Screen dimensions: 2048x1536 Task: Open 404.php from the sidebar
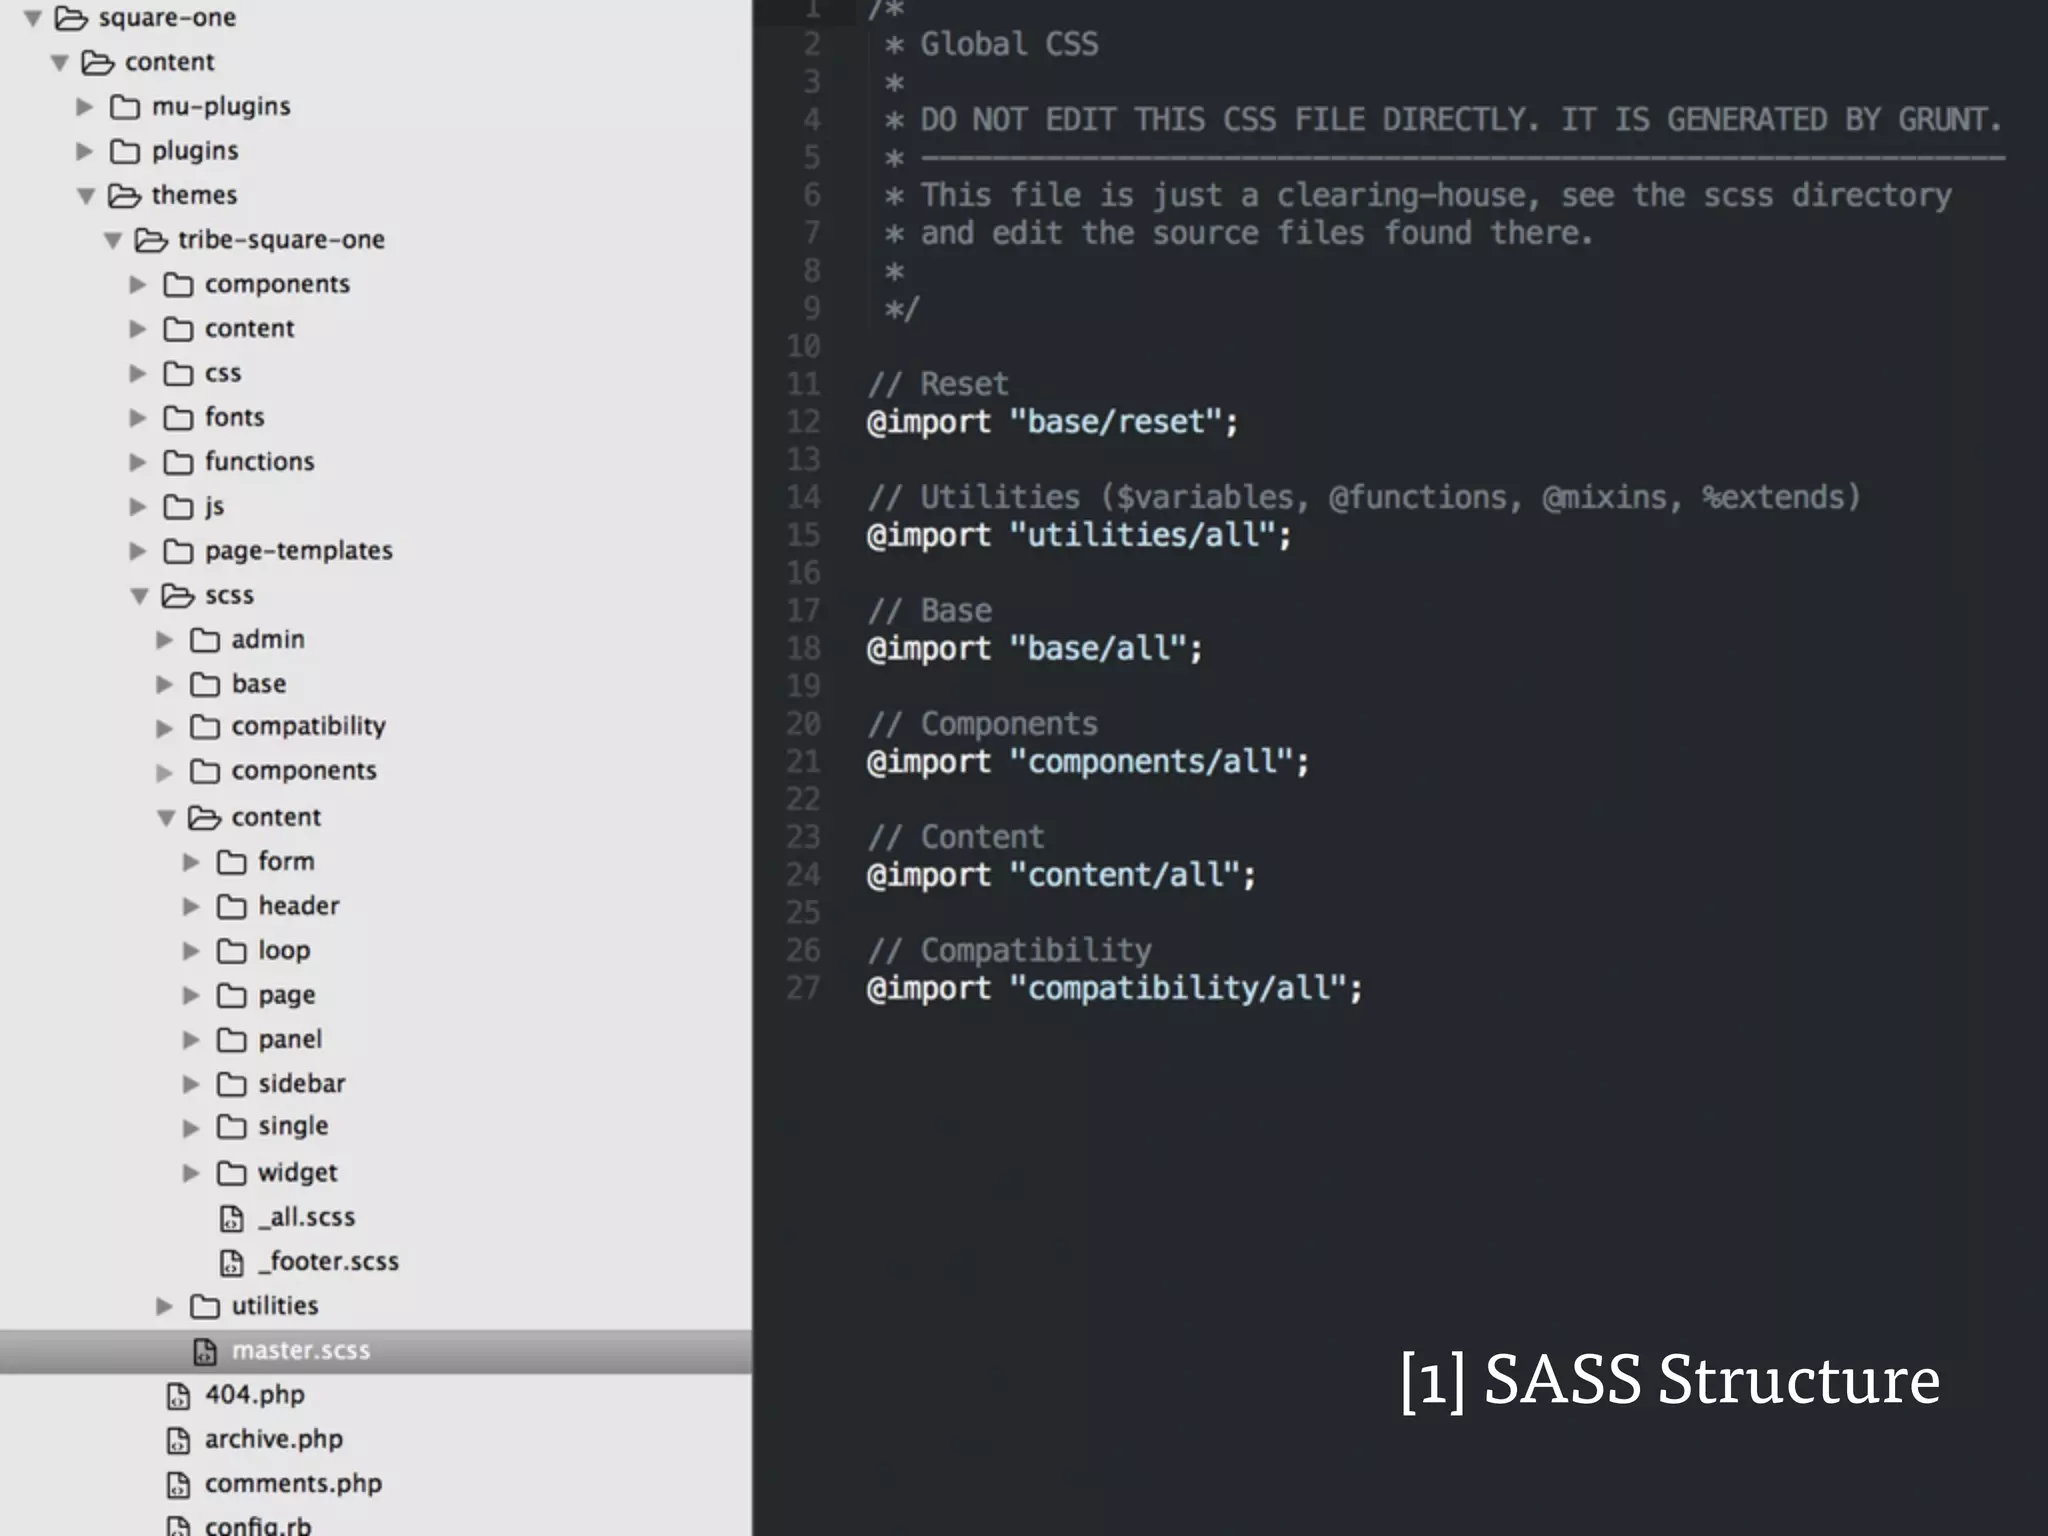pyautogui.click(x=255, y=1395)
